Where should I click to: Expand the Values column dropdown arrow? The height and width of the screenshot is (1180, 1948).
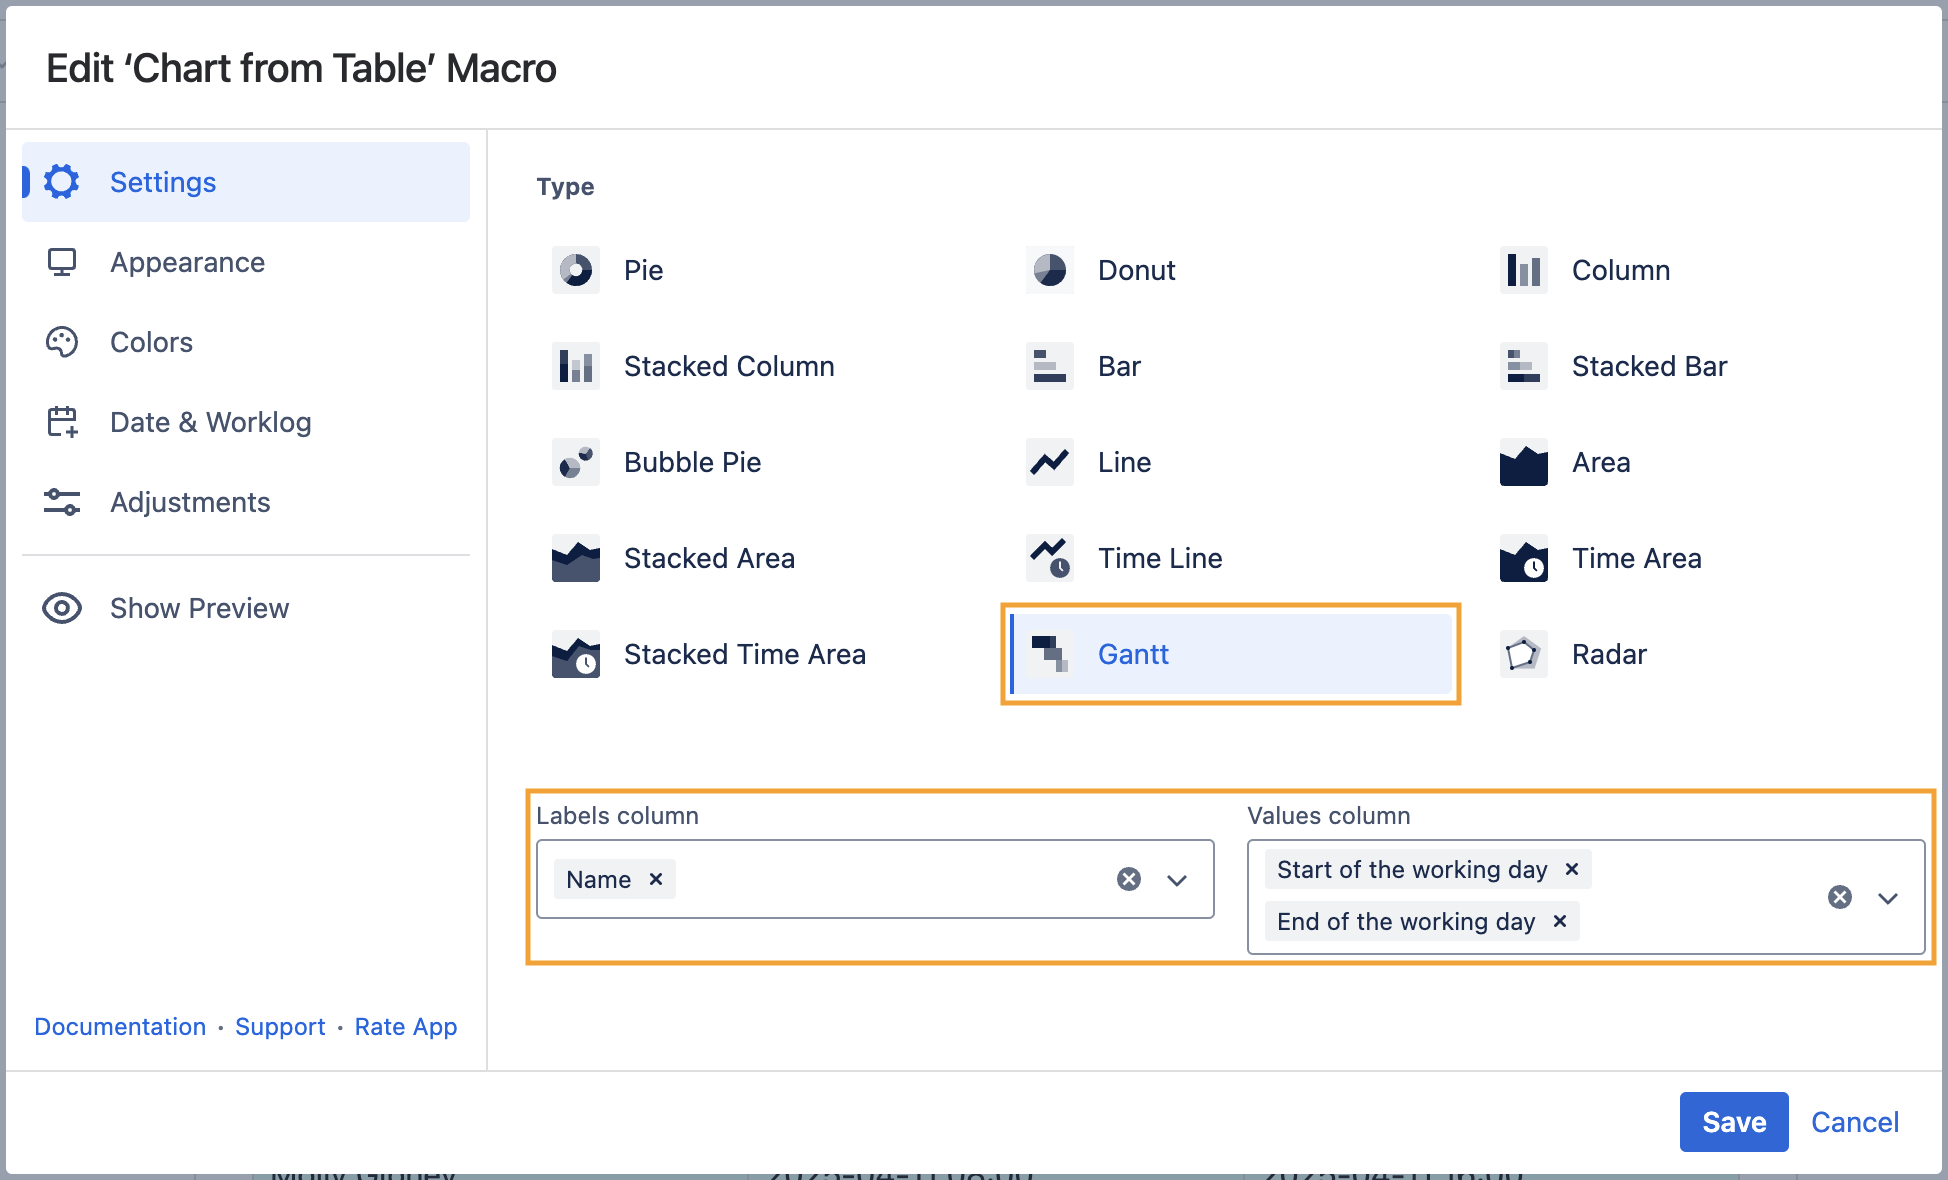coord(1888,898)
